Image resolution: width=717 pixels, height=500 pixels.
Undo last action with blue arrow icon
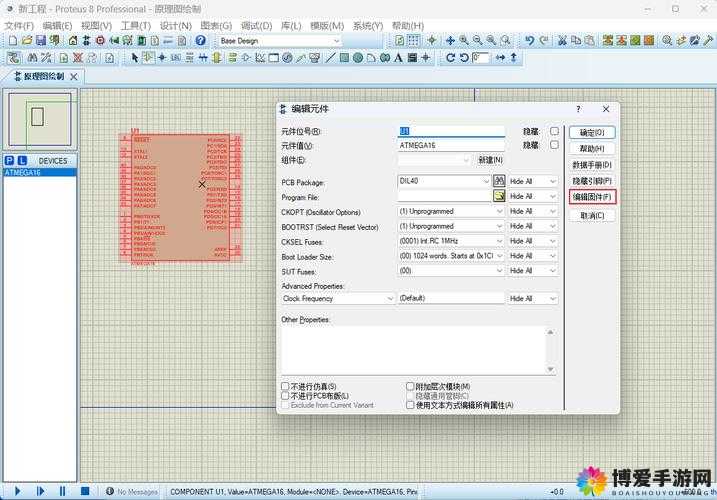click(x=530, y=41)
